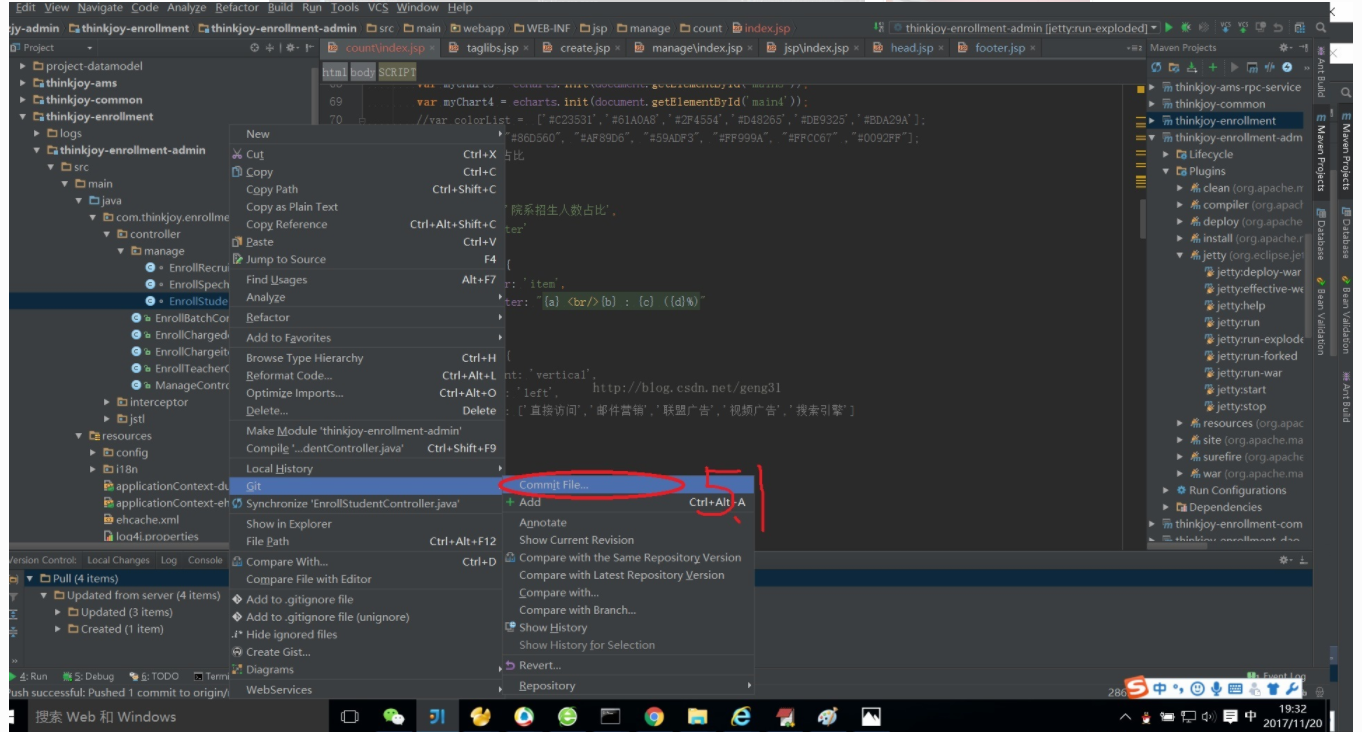Open Sogou soft keyboard icon

1235,688
